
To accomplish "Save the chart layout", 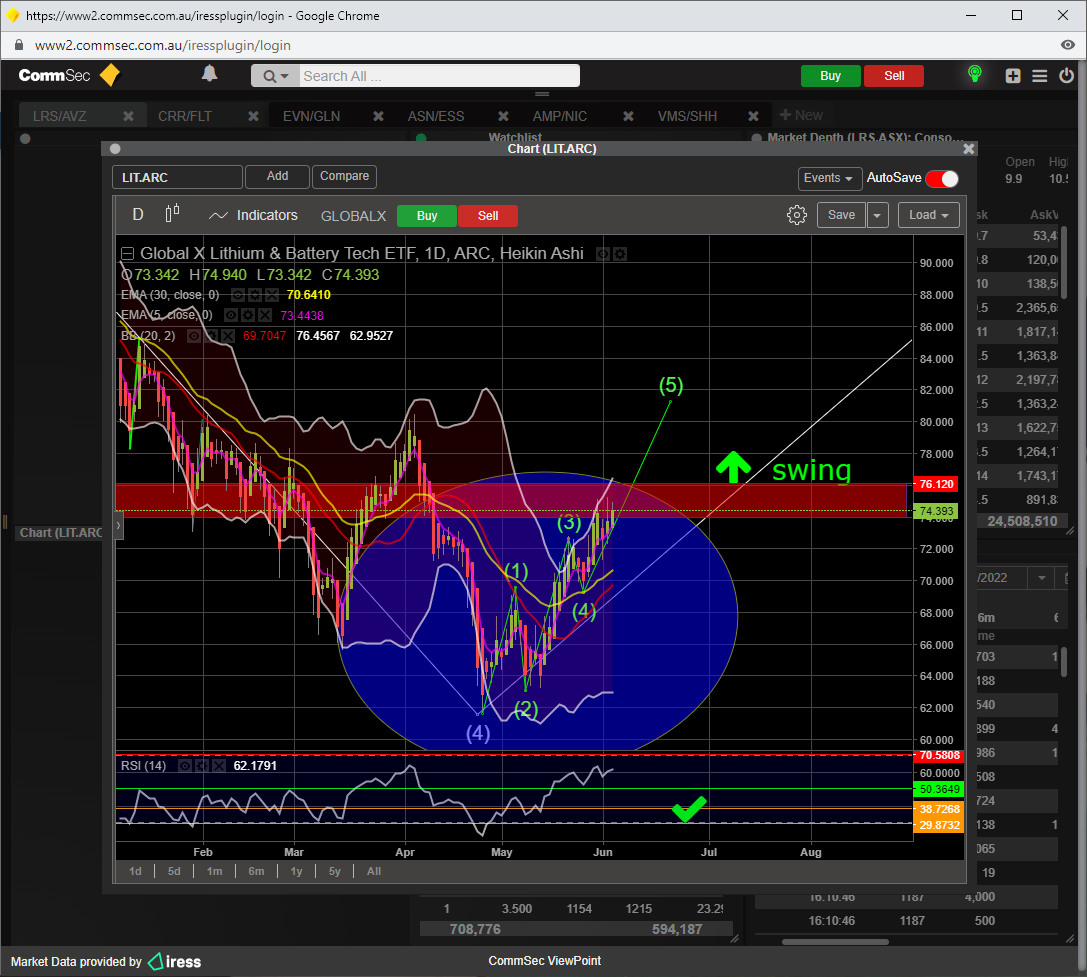I will click(x=842, y=216).
